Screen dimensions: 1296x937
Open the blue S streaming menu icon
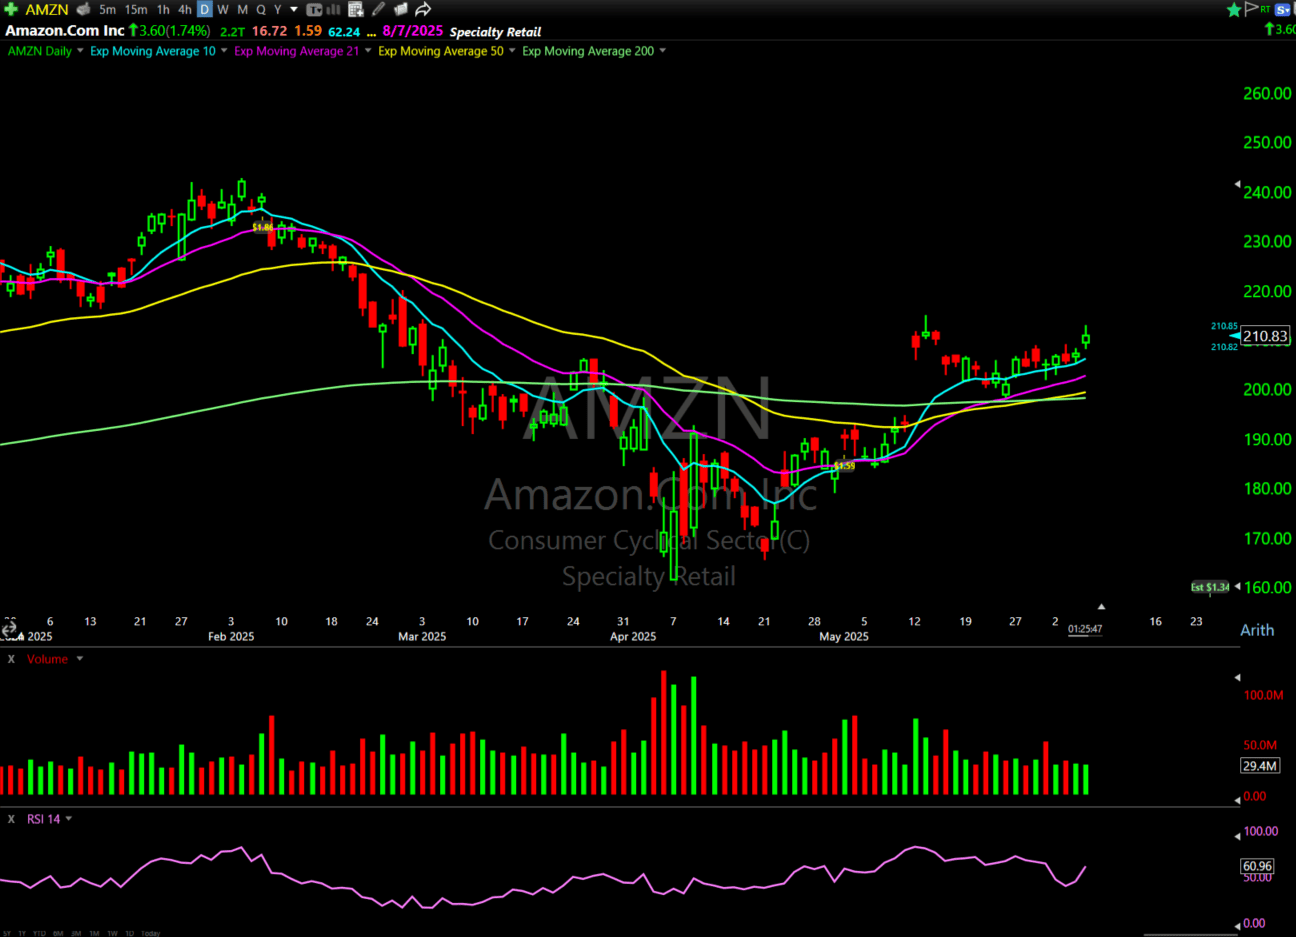[x=1282, y=9]
